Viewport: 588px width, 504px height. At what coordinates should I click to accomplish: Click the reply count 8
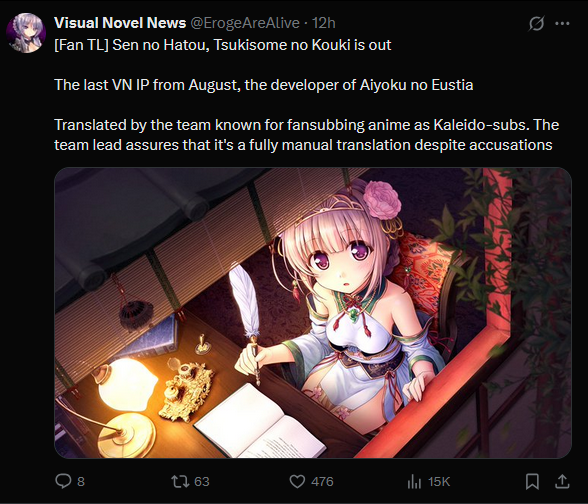(x=81, y=482)
